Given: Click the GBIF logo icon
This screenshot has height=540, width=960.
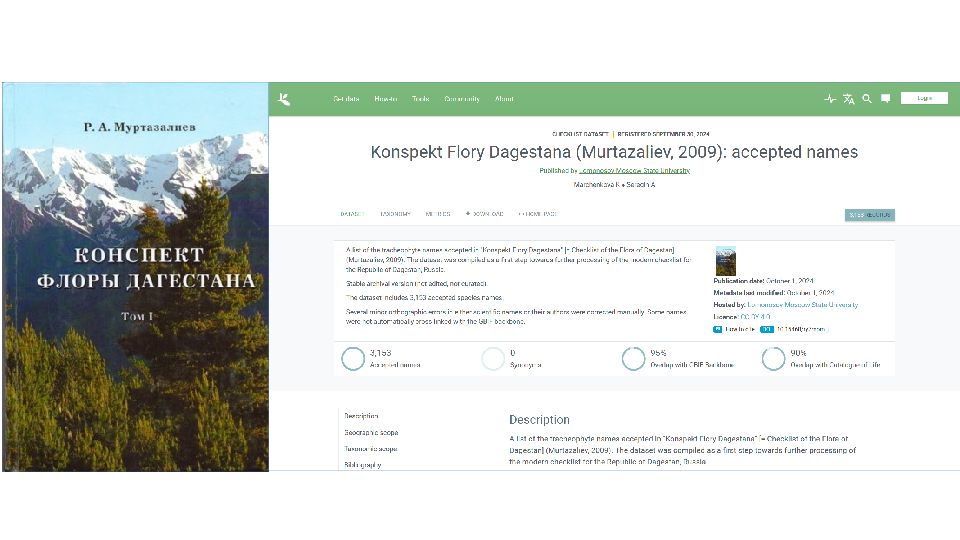Looking at the screenshot, I should (284, 99).
